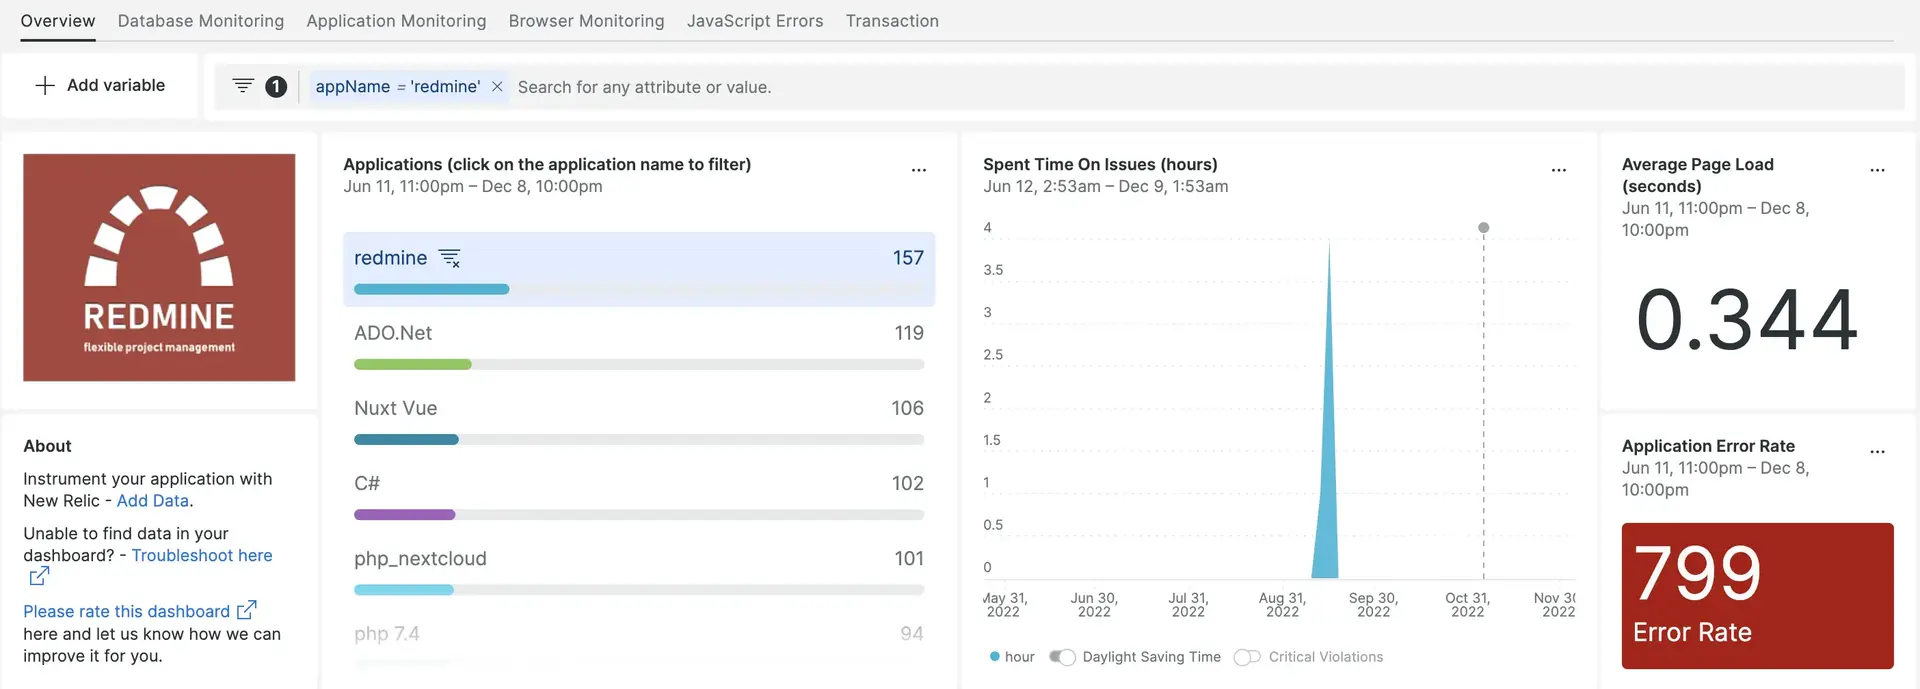Click external link icon below Troubleshoot here
Screen dimensions: 1920x689
pyautogui.click(x=39, y=576)
